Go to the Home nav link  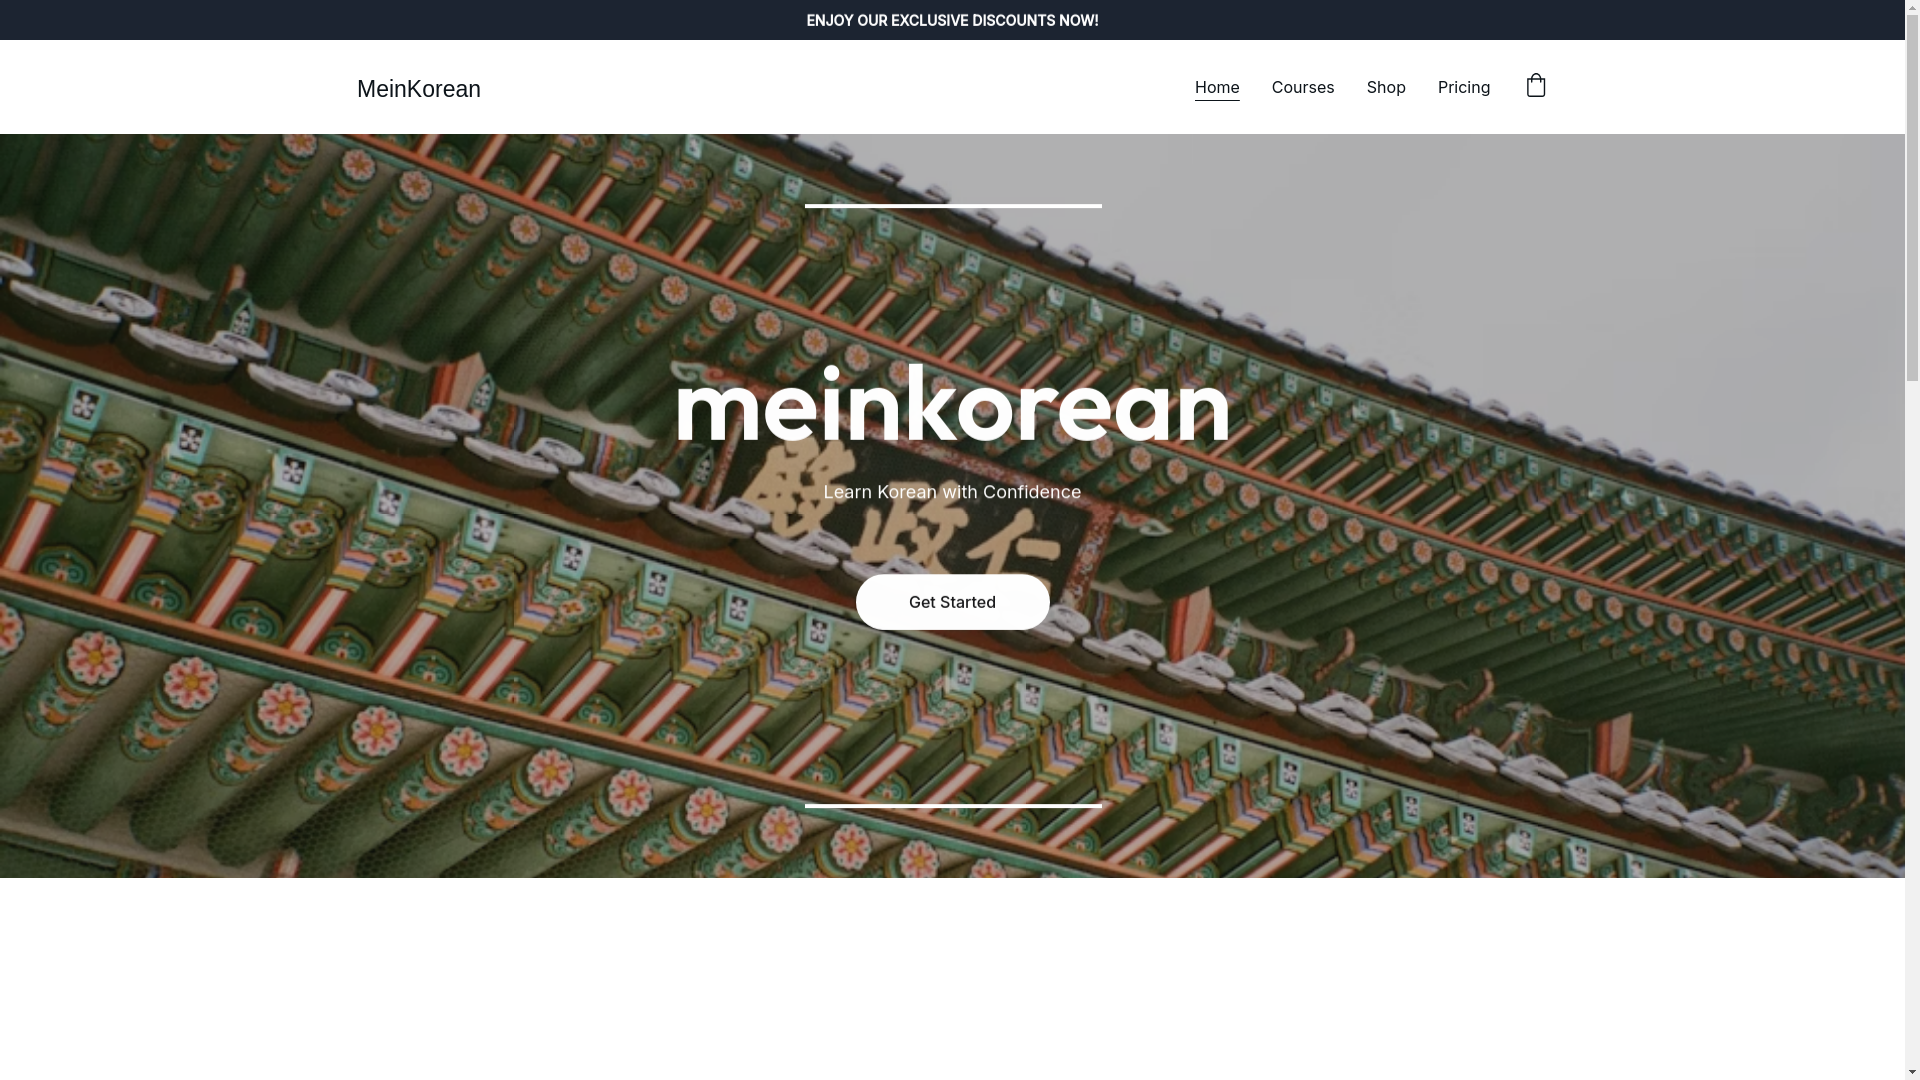click(x=1216, y=87)
